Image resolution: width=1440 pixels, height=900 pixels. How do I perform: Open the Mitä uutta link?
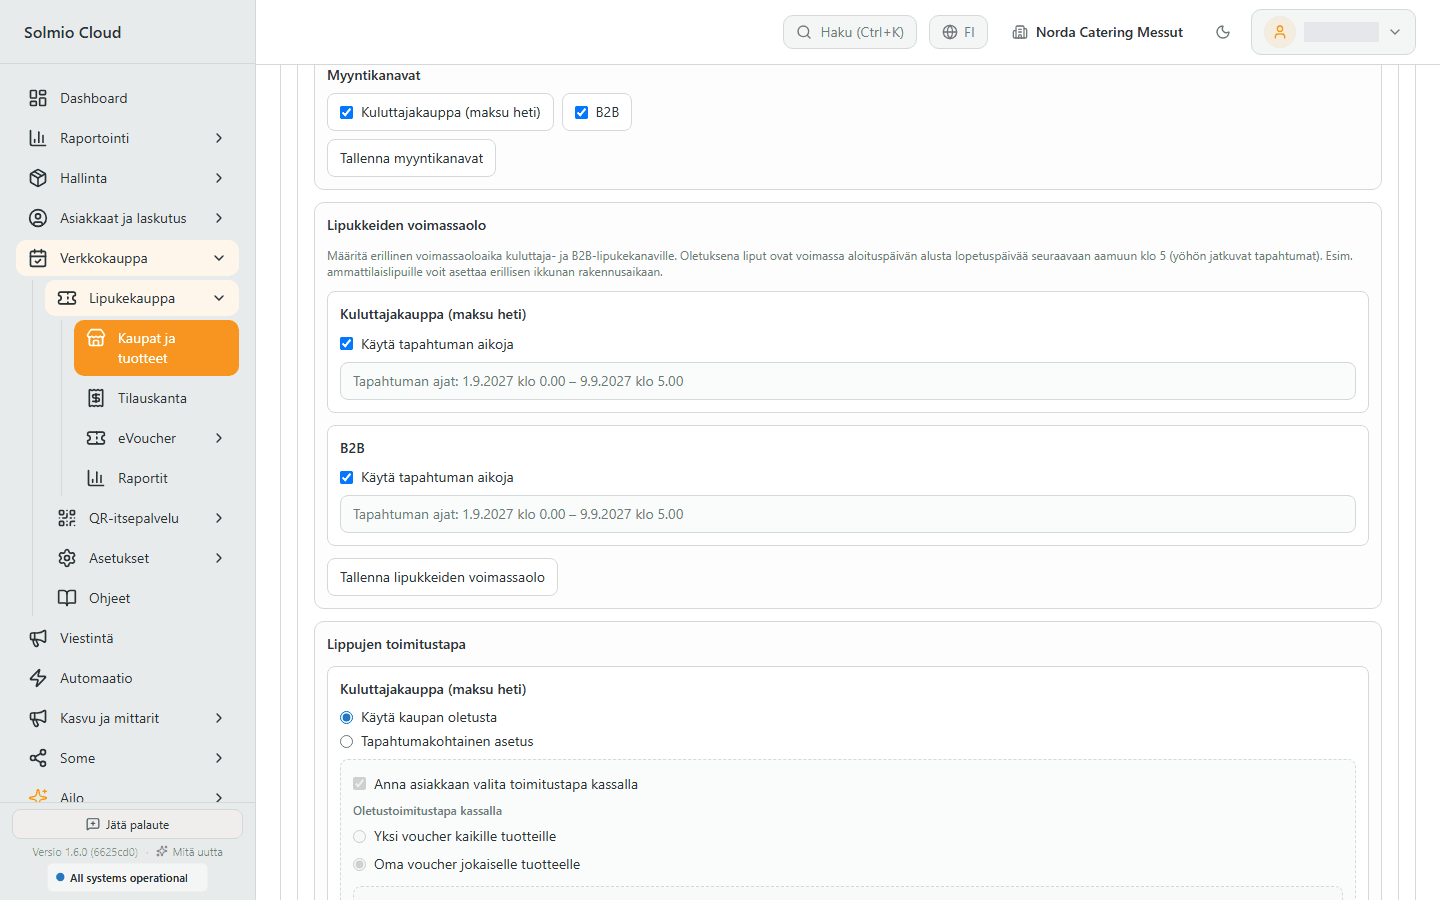pyautogui.click(x=189, y=852)
